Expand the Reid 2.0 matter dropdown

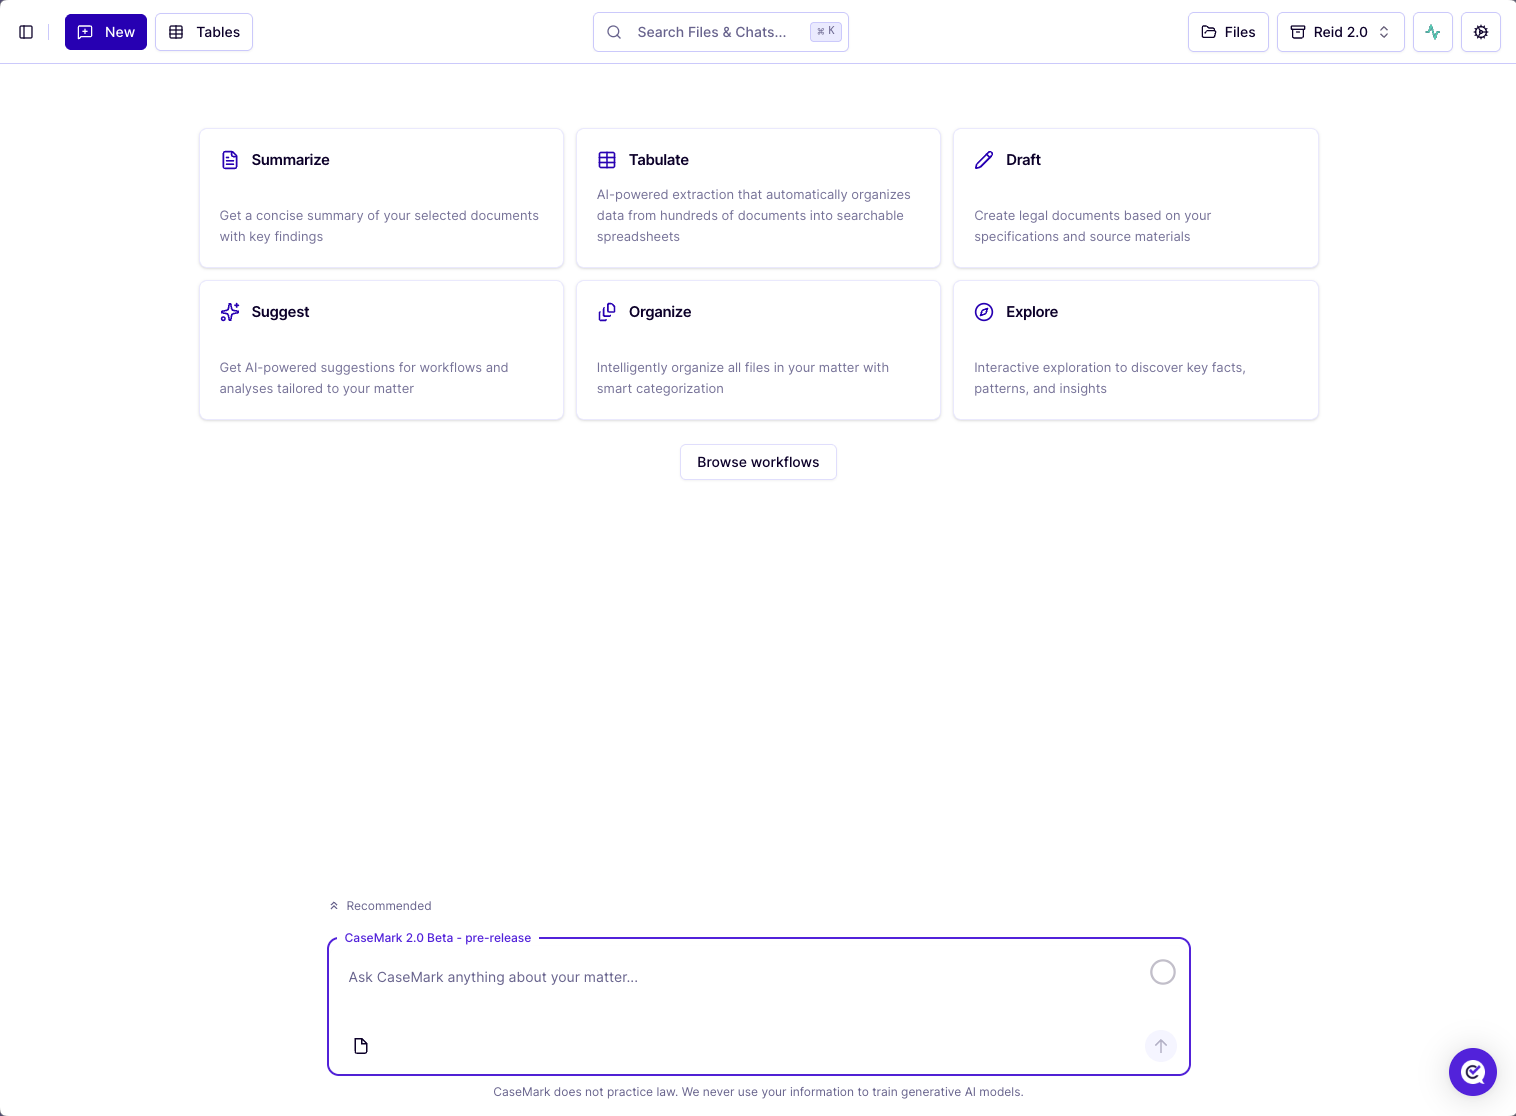tap(1340, 32)
